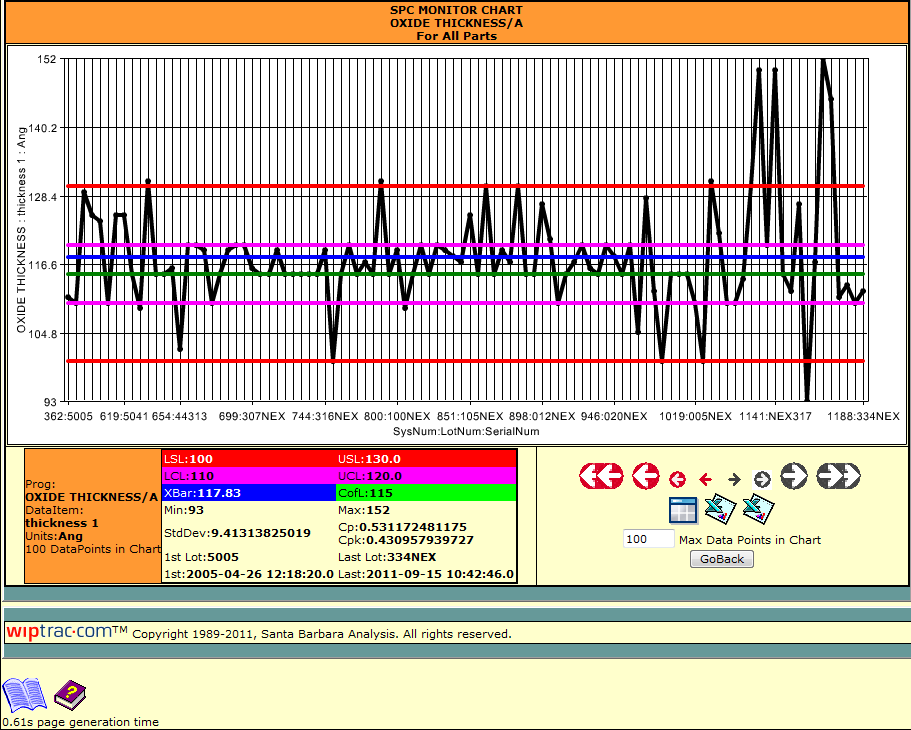
Task: Open the purple question-mark help book
Action: (x=71, y=694)
